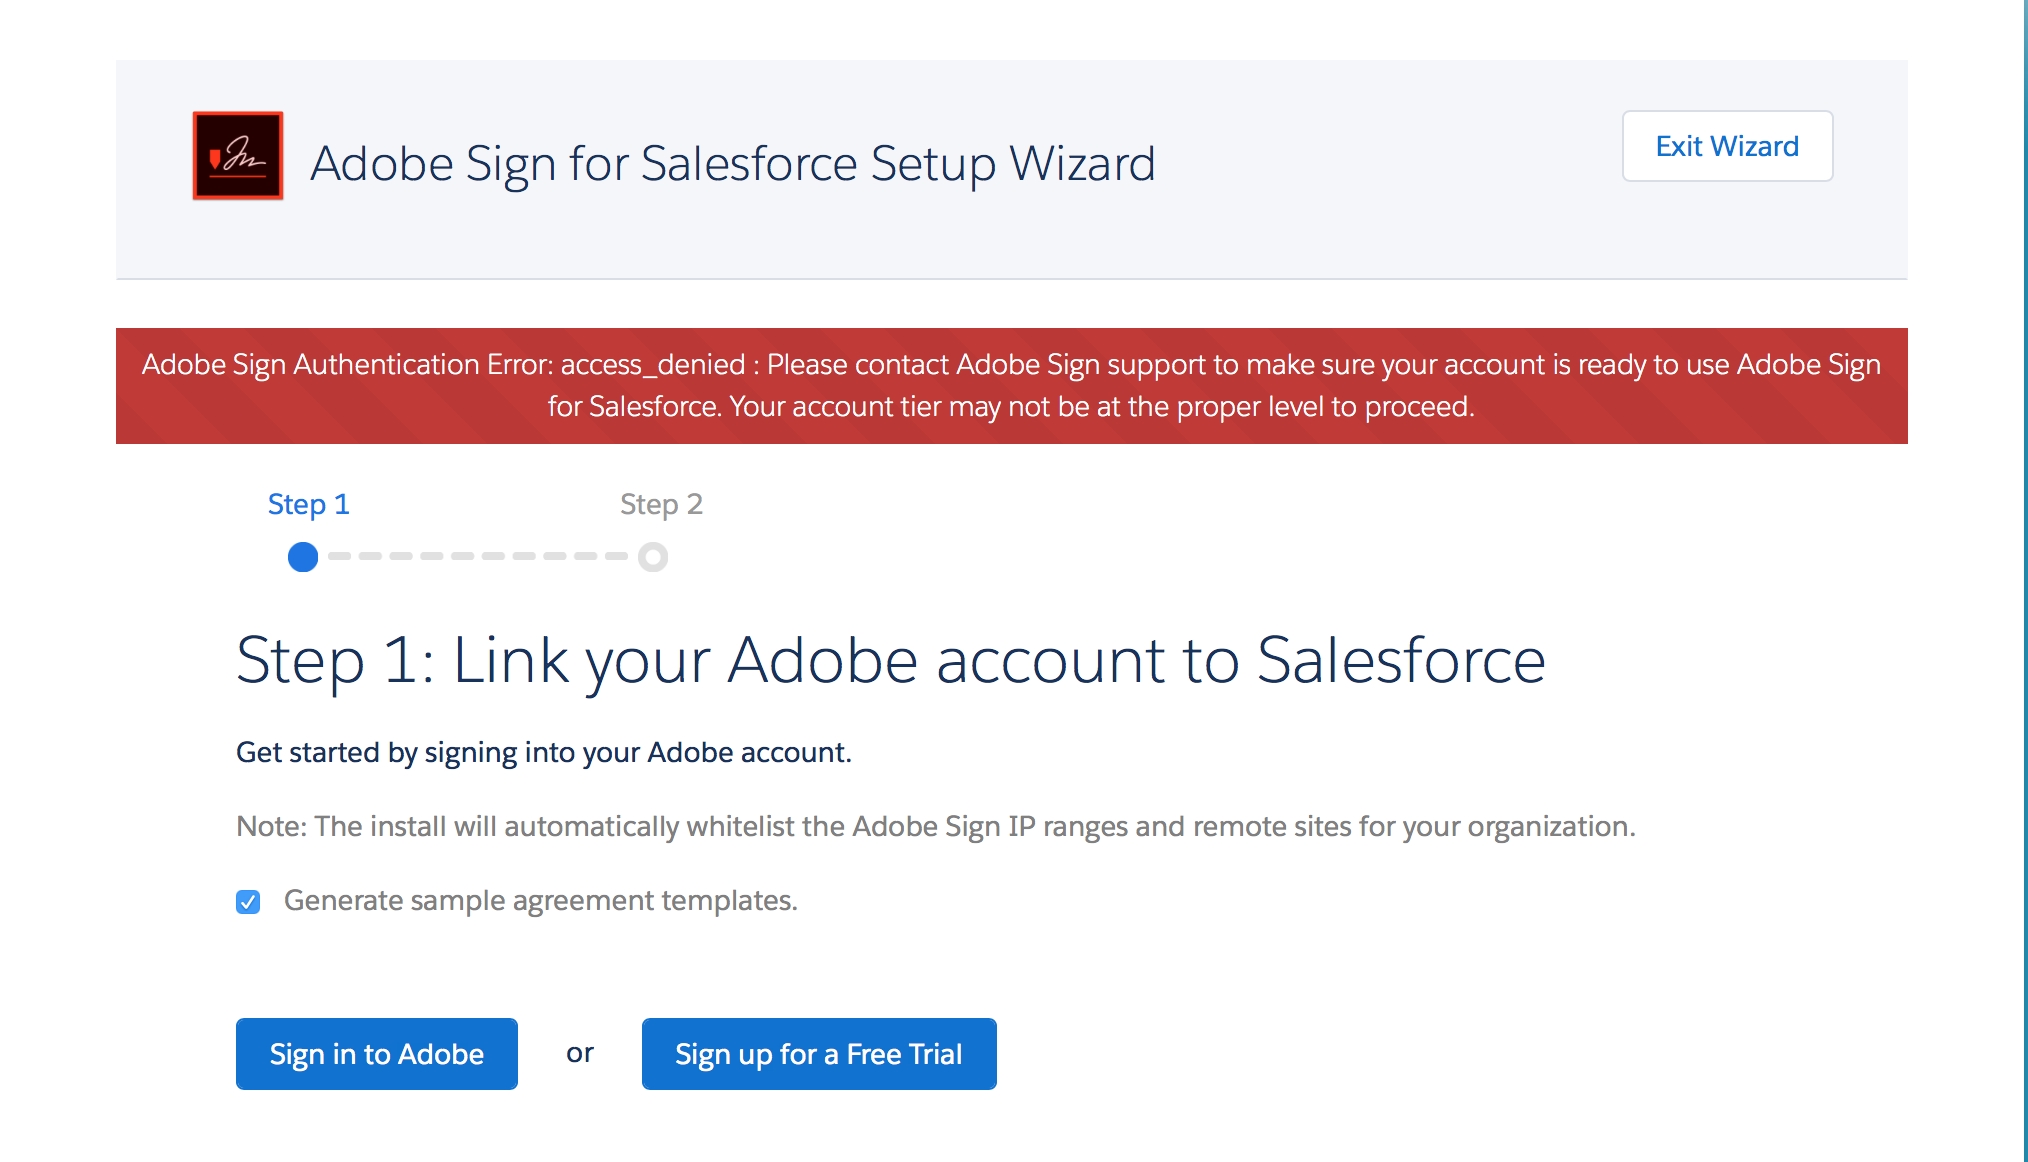Click the Adobe Sign for Salesforce Setup Wizard title
Screen dimensions: 2028x1162
pyautogui.click(x=734, y=162)
